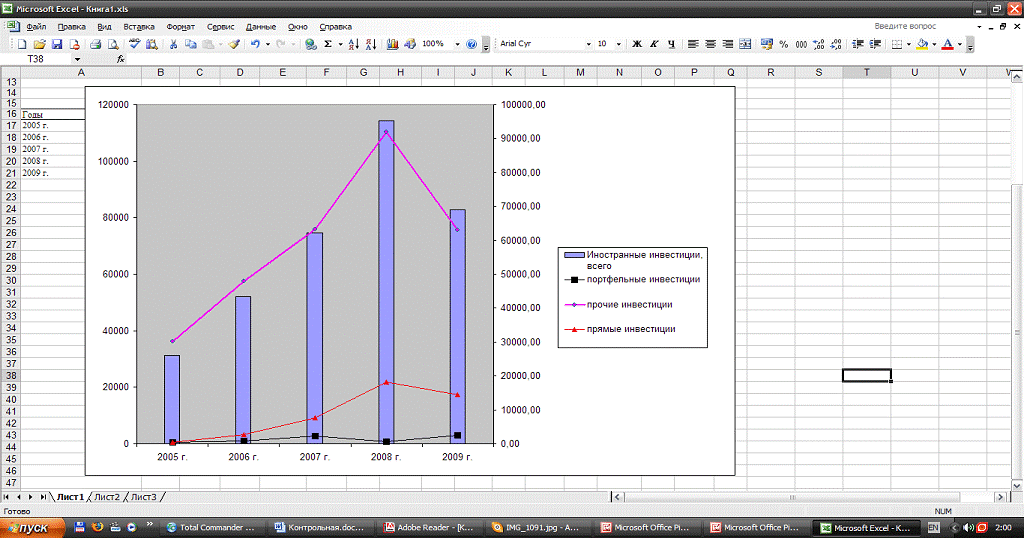Open the Вставка menu
The width and height of the screenshot is (1024, 538).
pos(139,26)
